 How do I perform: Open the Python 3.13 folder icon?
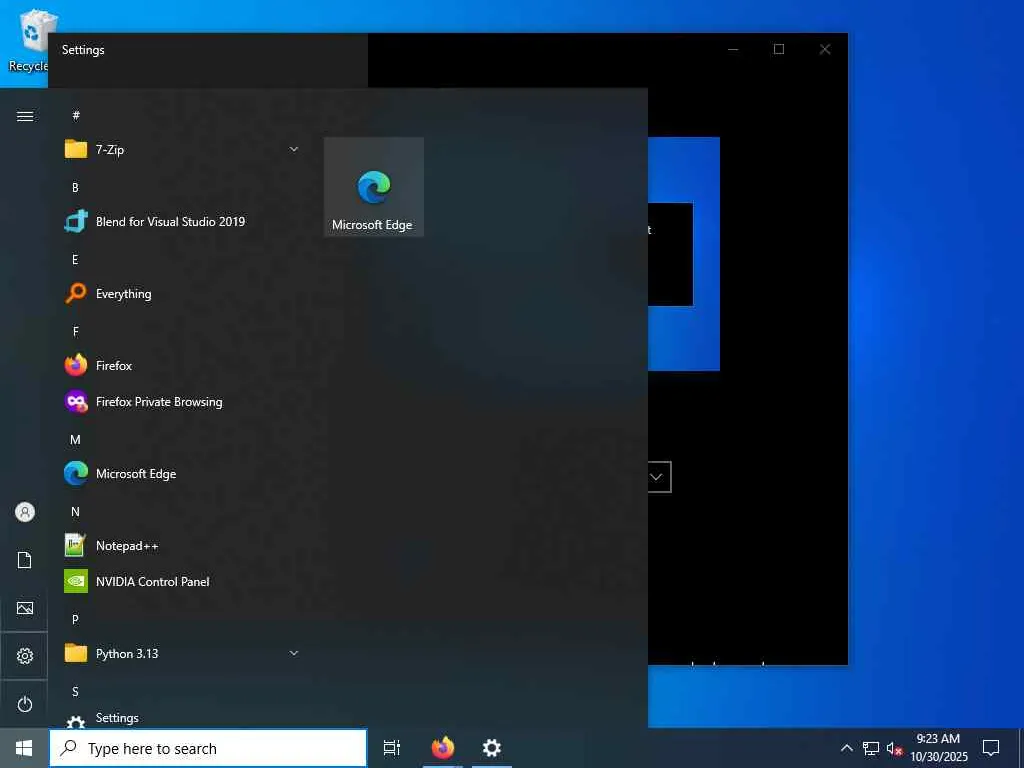point(76,654)
